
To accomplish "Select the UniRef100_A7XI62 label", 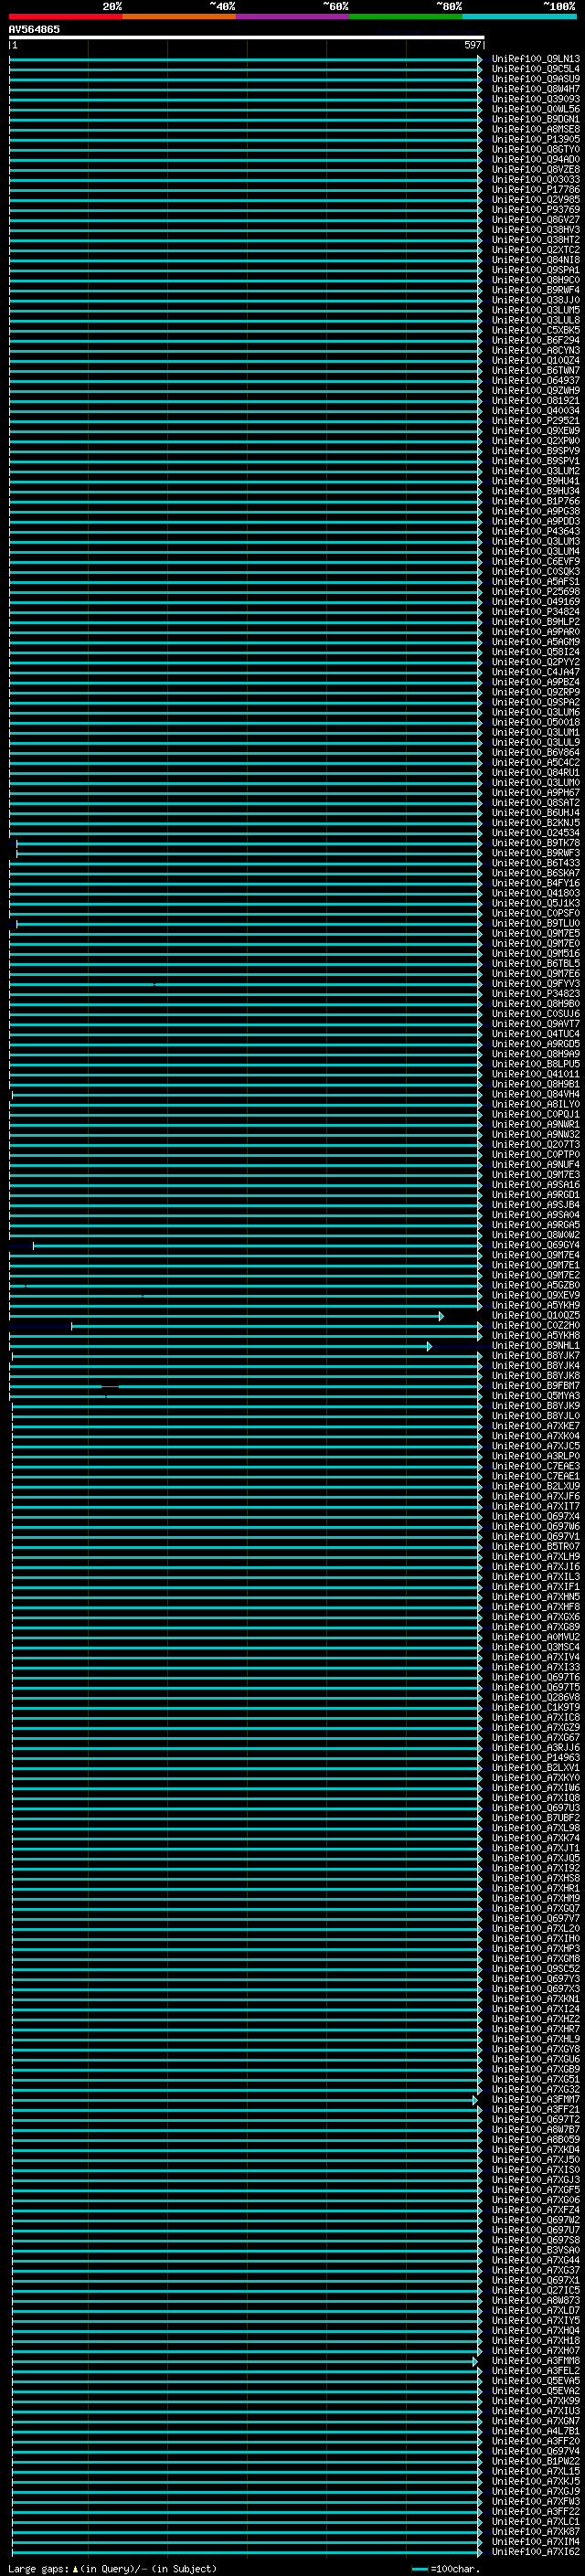I will [x=535, y=2551].
